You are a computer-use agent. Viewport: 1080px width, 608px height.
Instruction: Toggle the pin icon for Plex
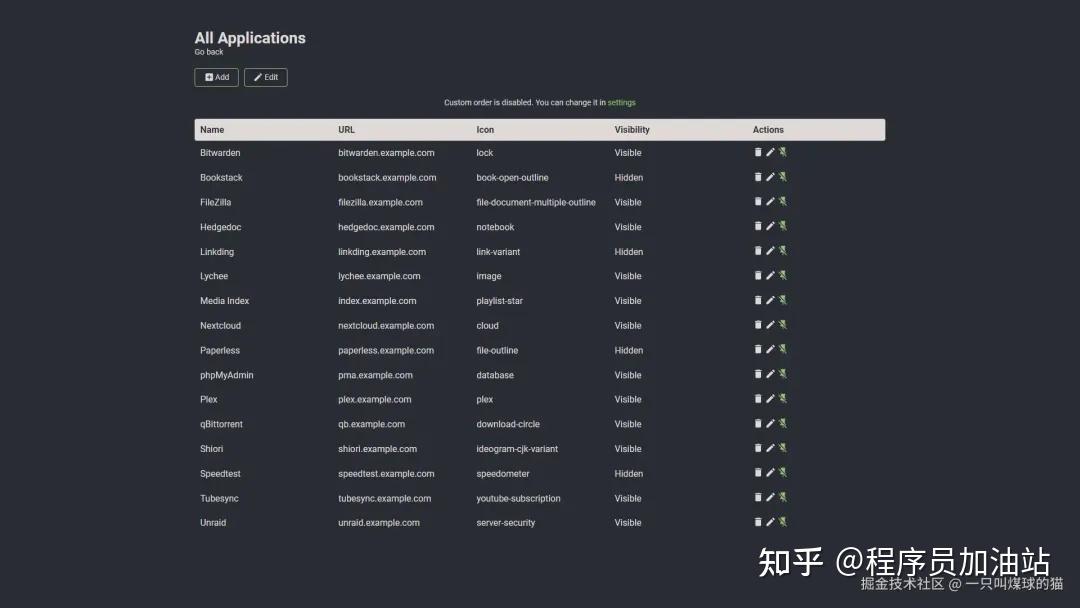(783, 399)
